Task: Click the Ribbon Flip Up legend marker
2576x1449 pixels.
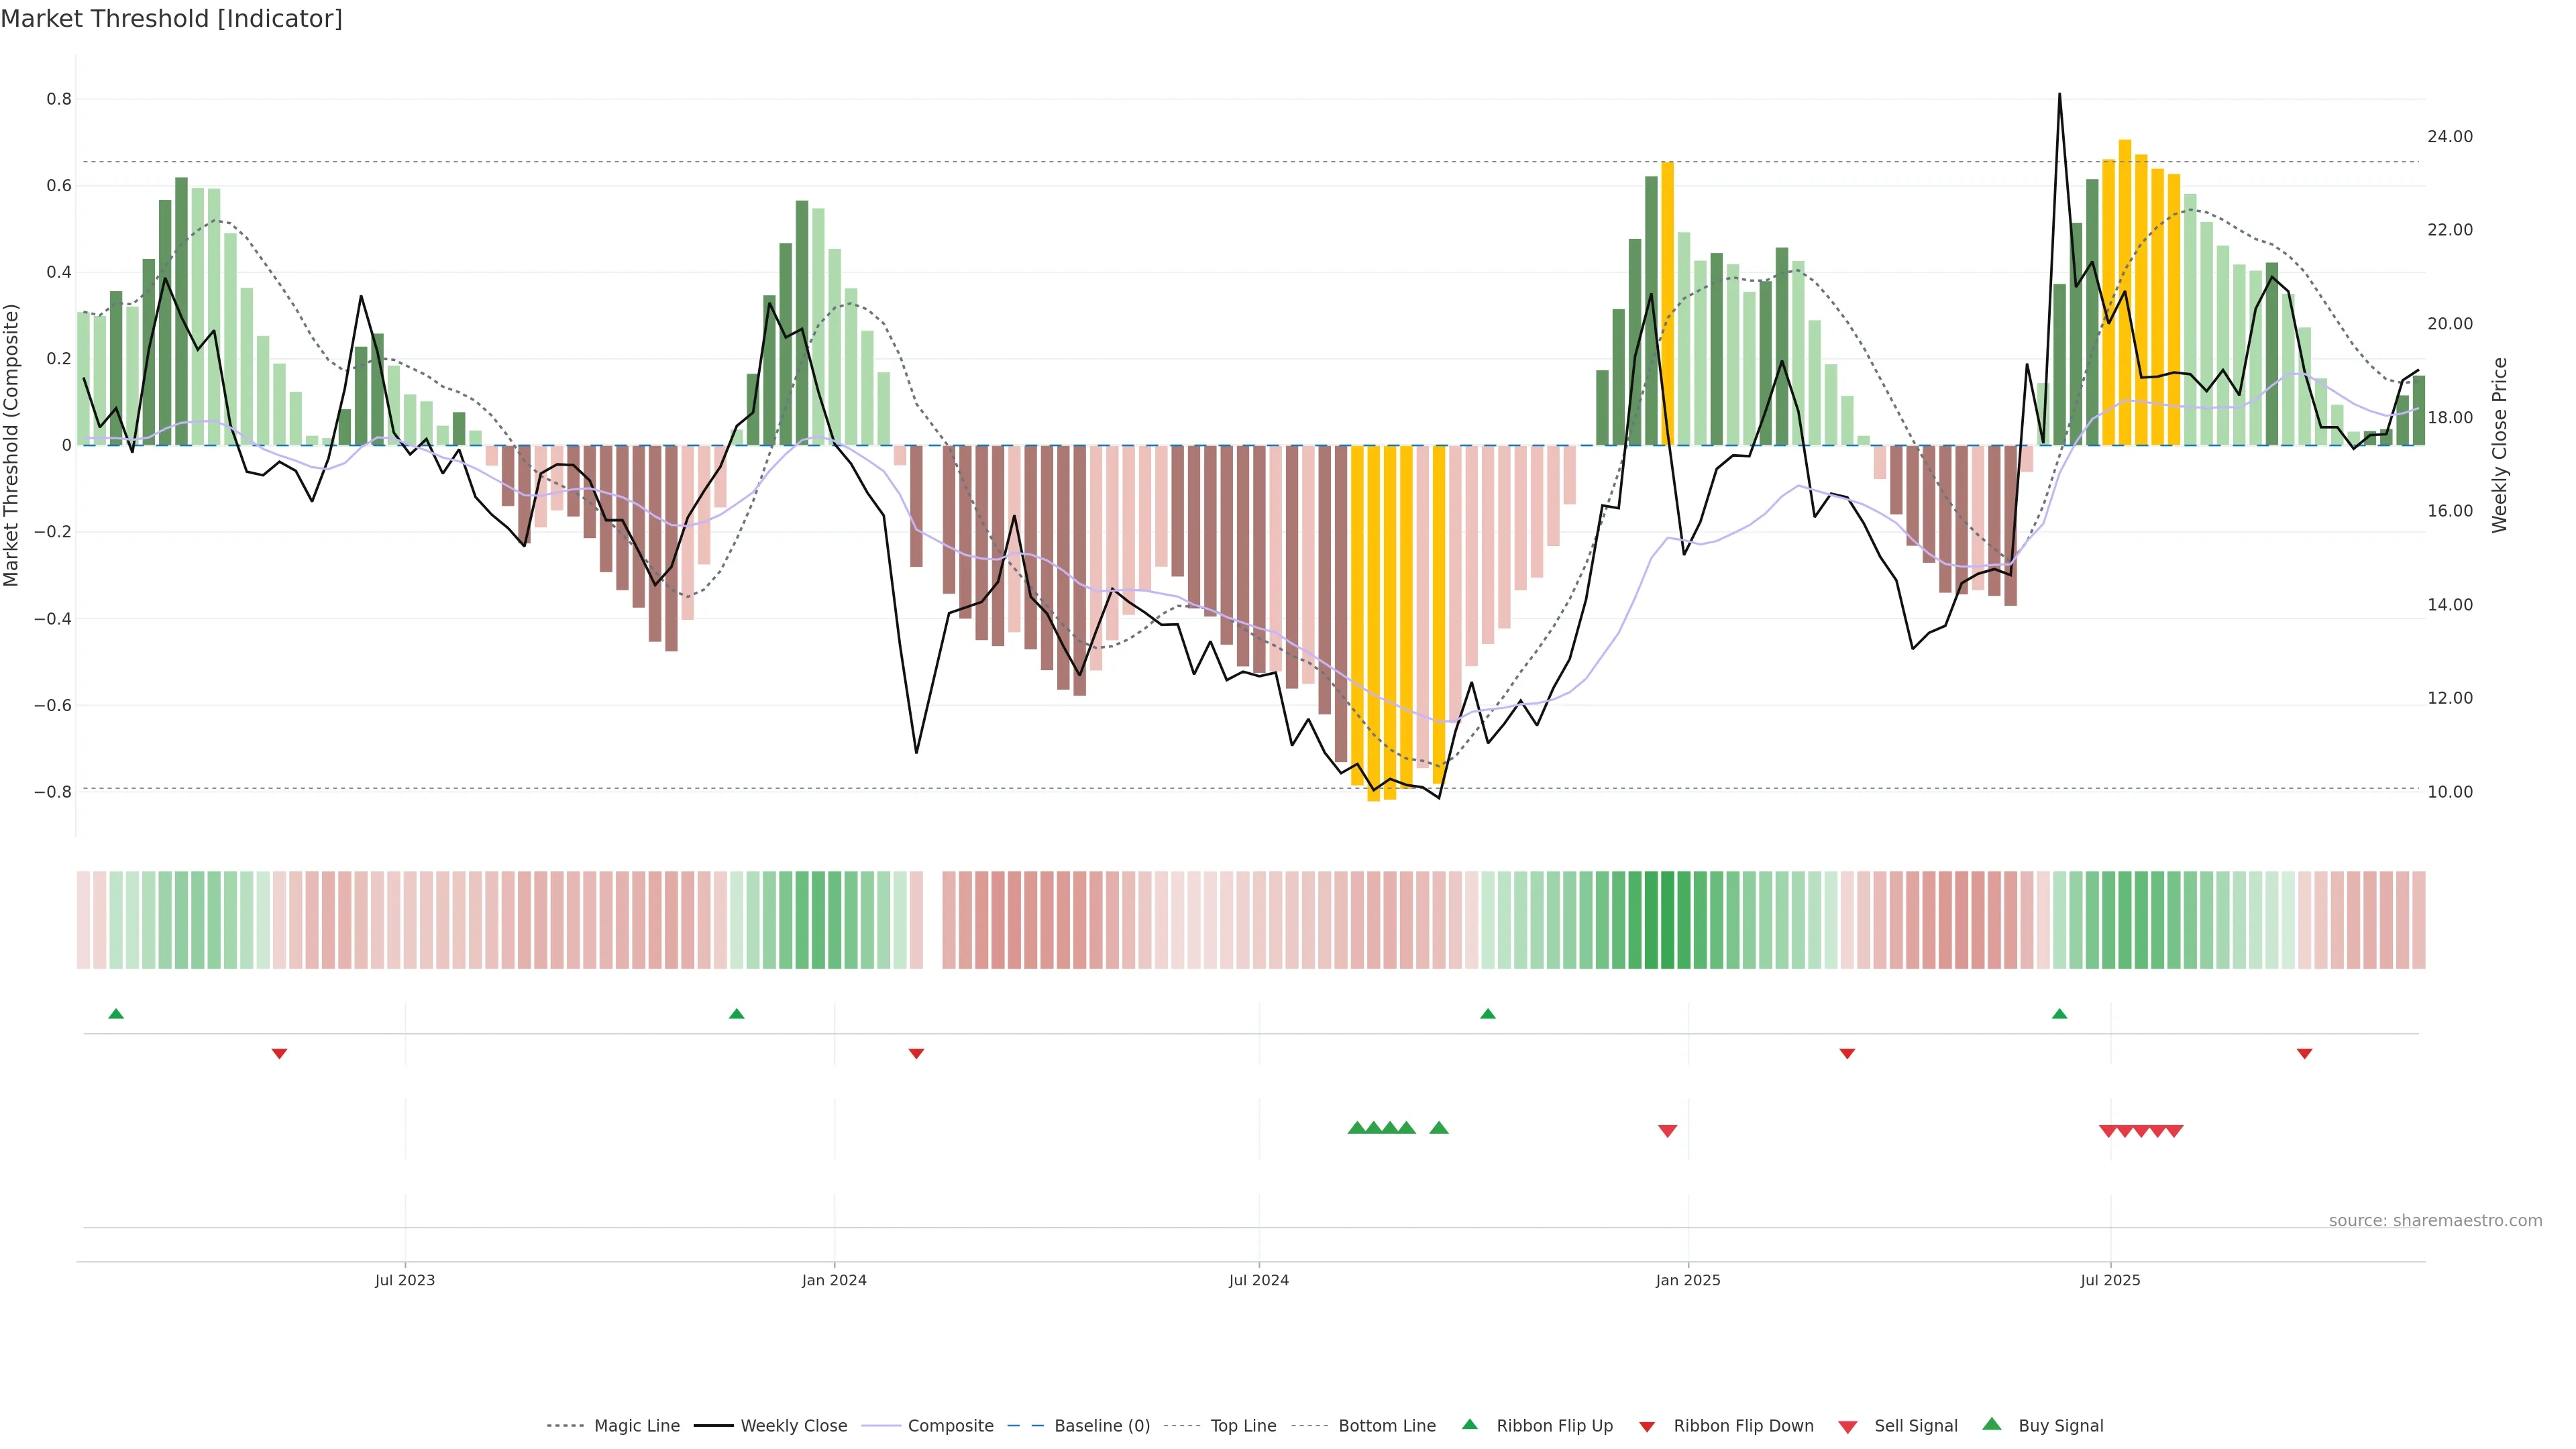Action: [x=1469, y=1424]
